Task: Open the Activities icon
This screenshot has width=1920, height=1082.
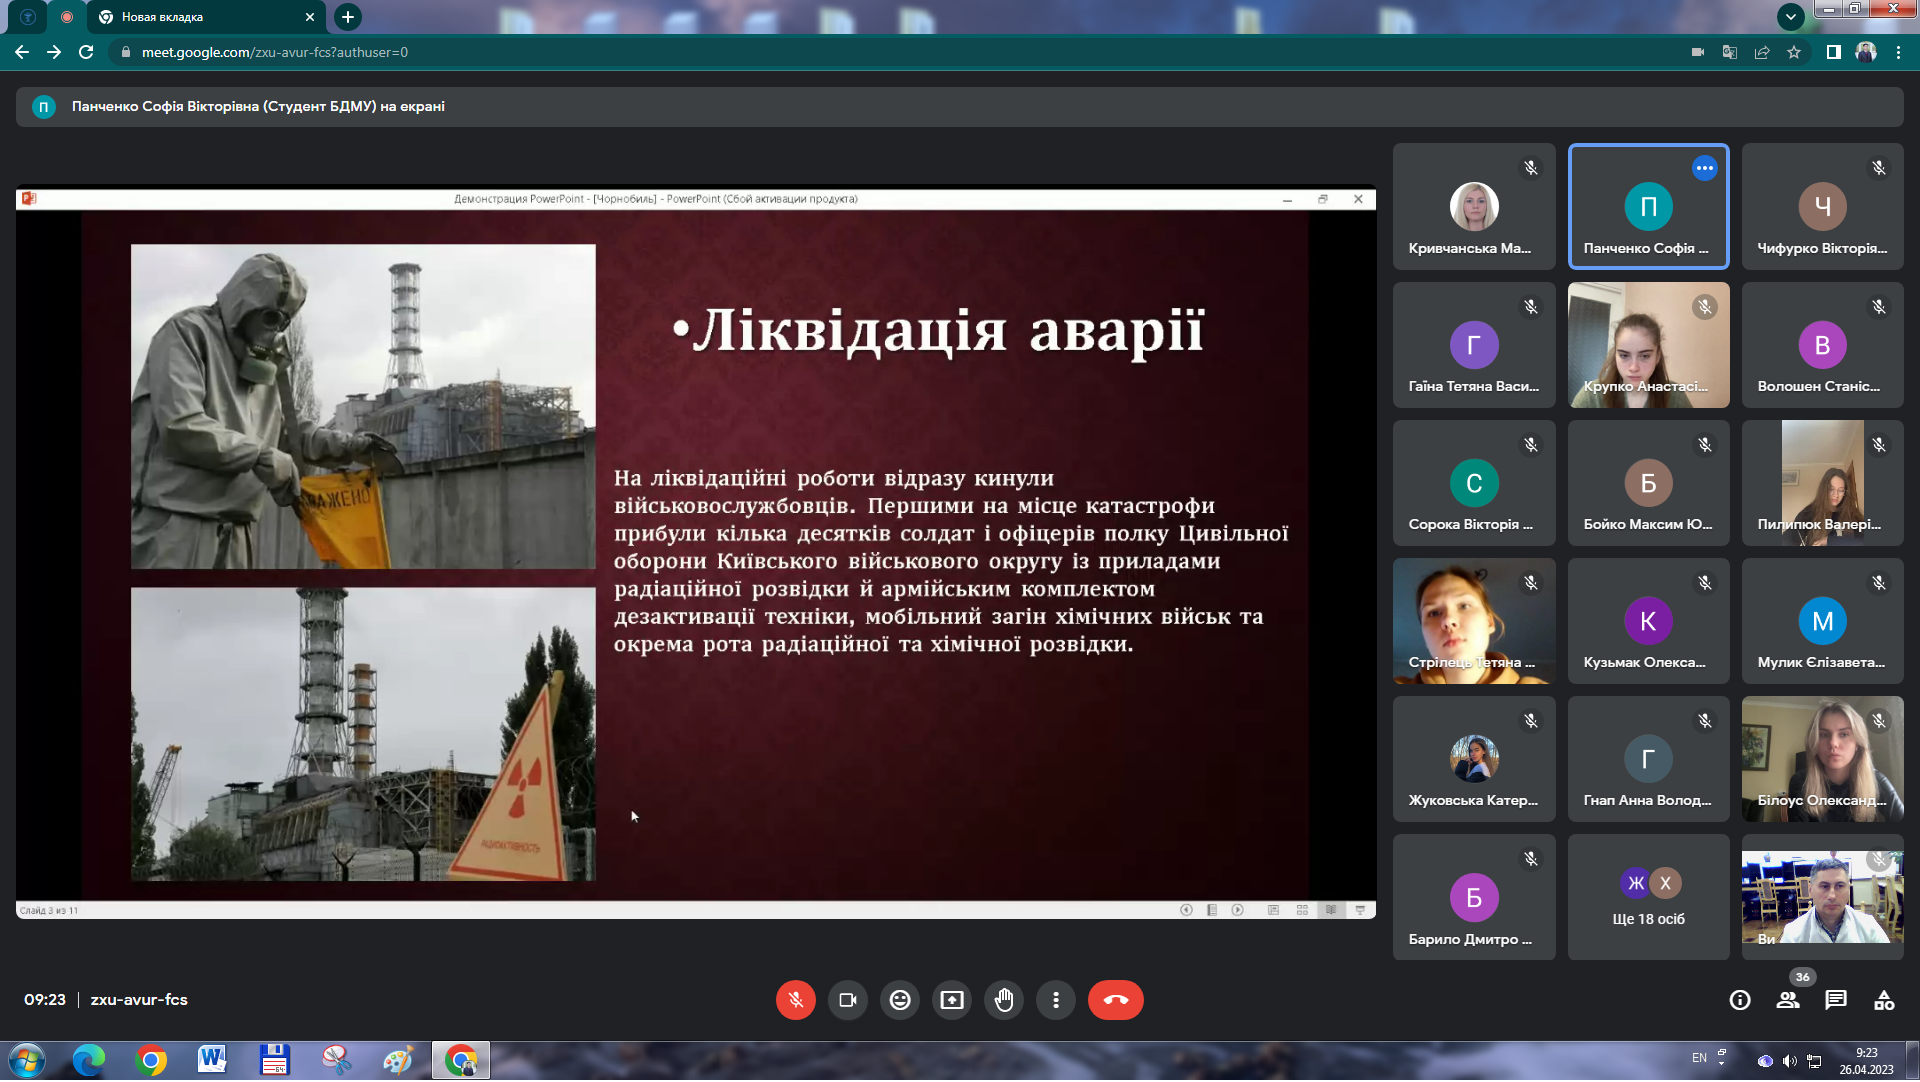Action: [1884, 1000]
